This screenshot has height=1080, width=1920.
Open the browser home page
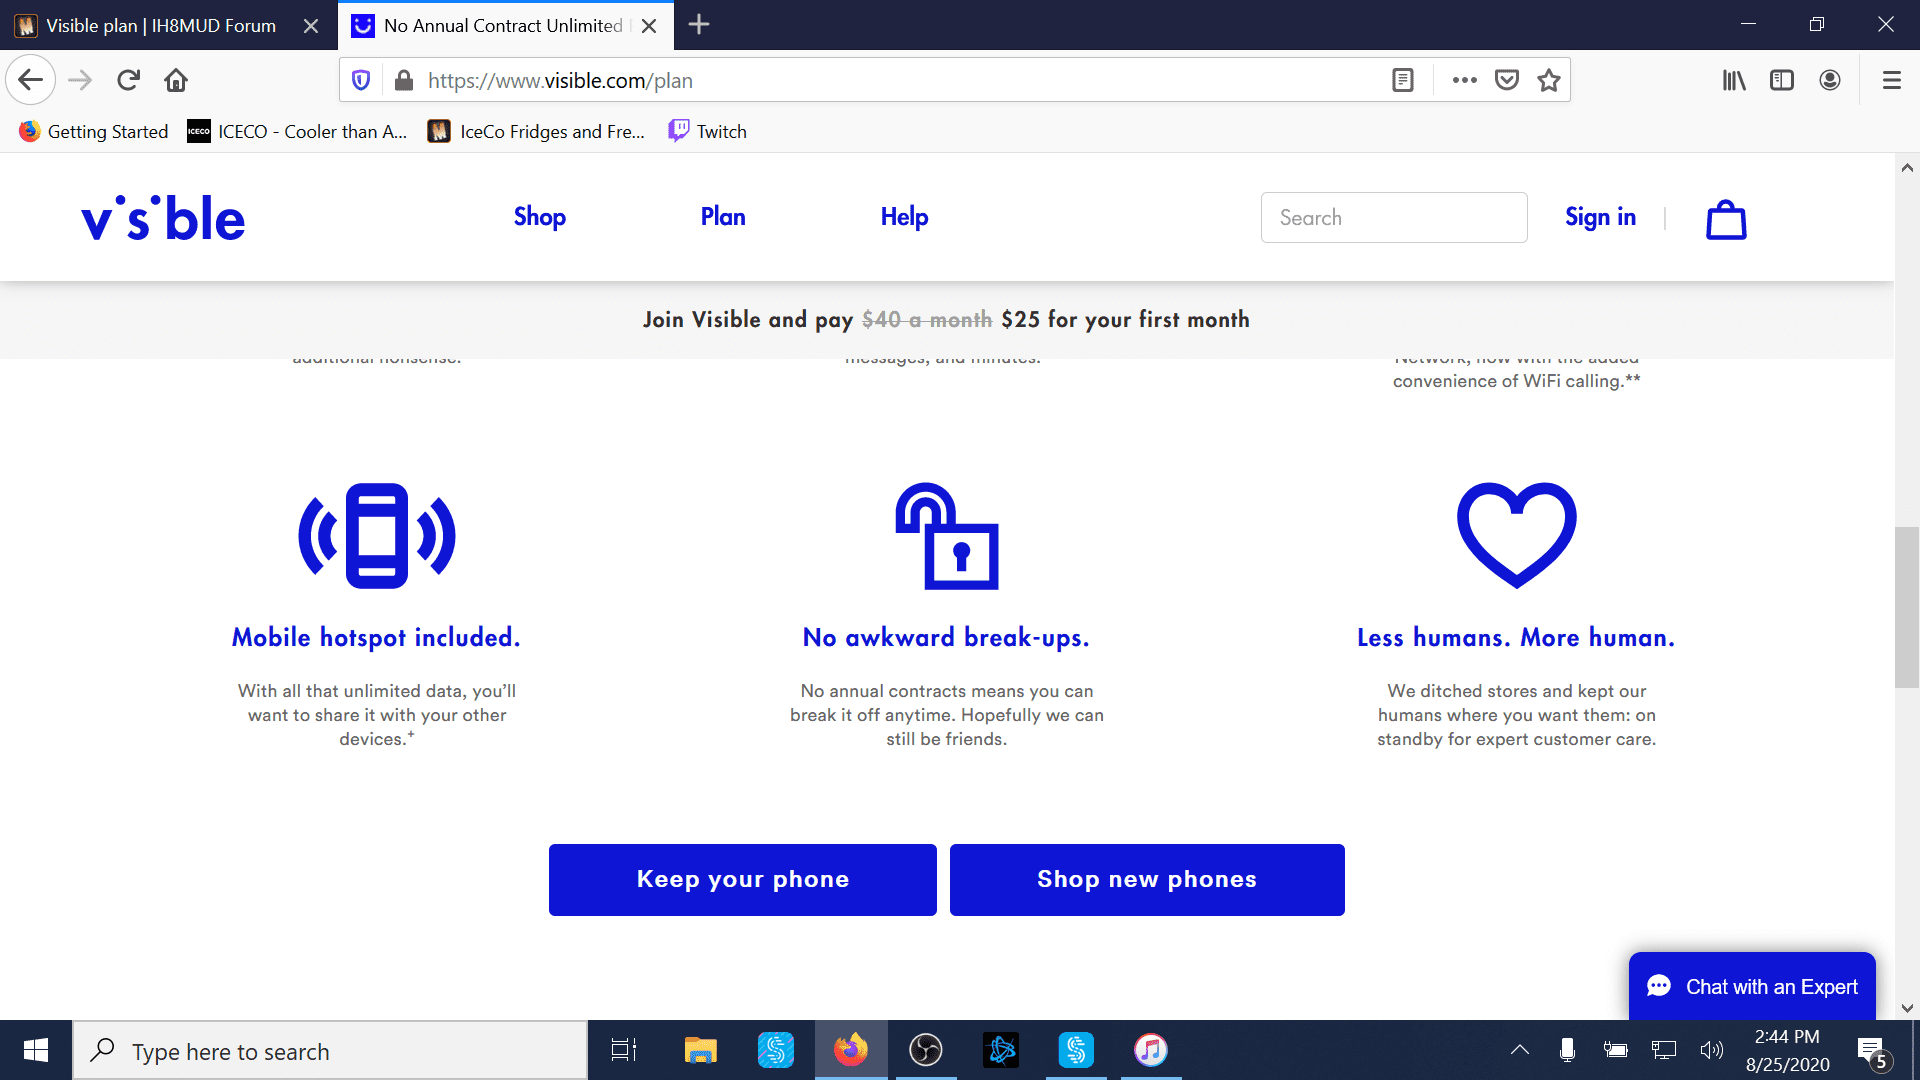coord(176,80)
